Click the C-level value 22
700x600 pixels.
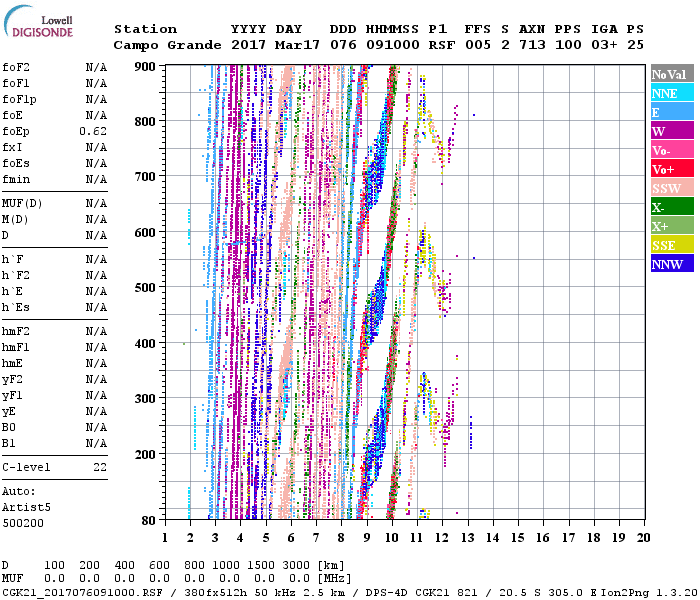[x=100, y=467]
